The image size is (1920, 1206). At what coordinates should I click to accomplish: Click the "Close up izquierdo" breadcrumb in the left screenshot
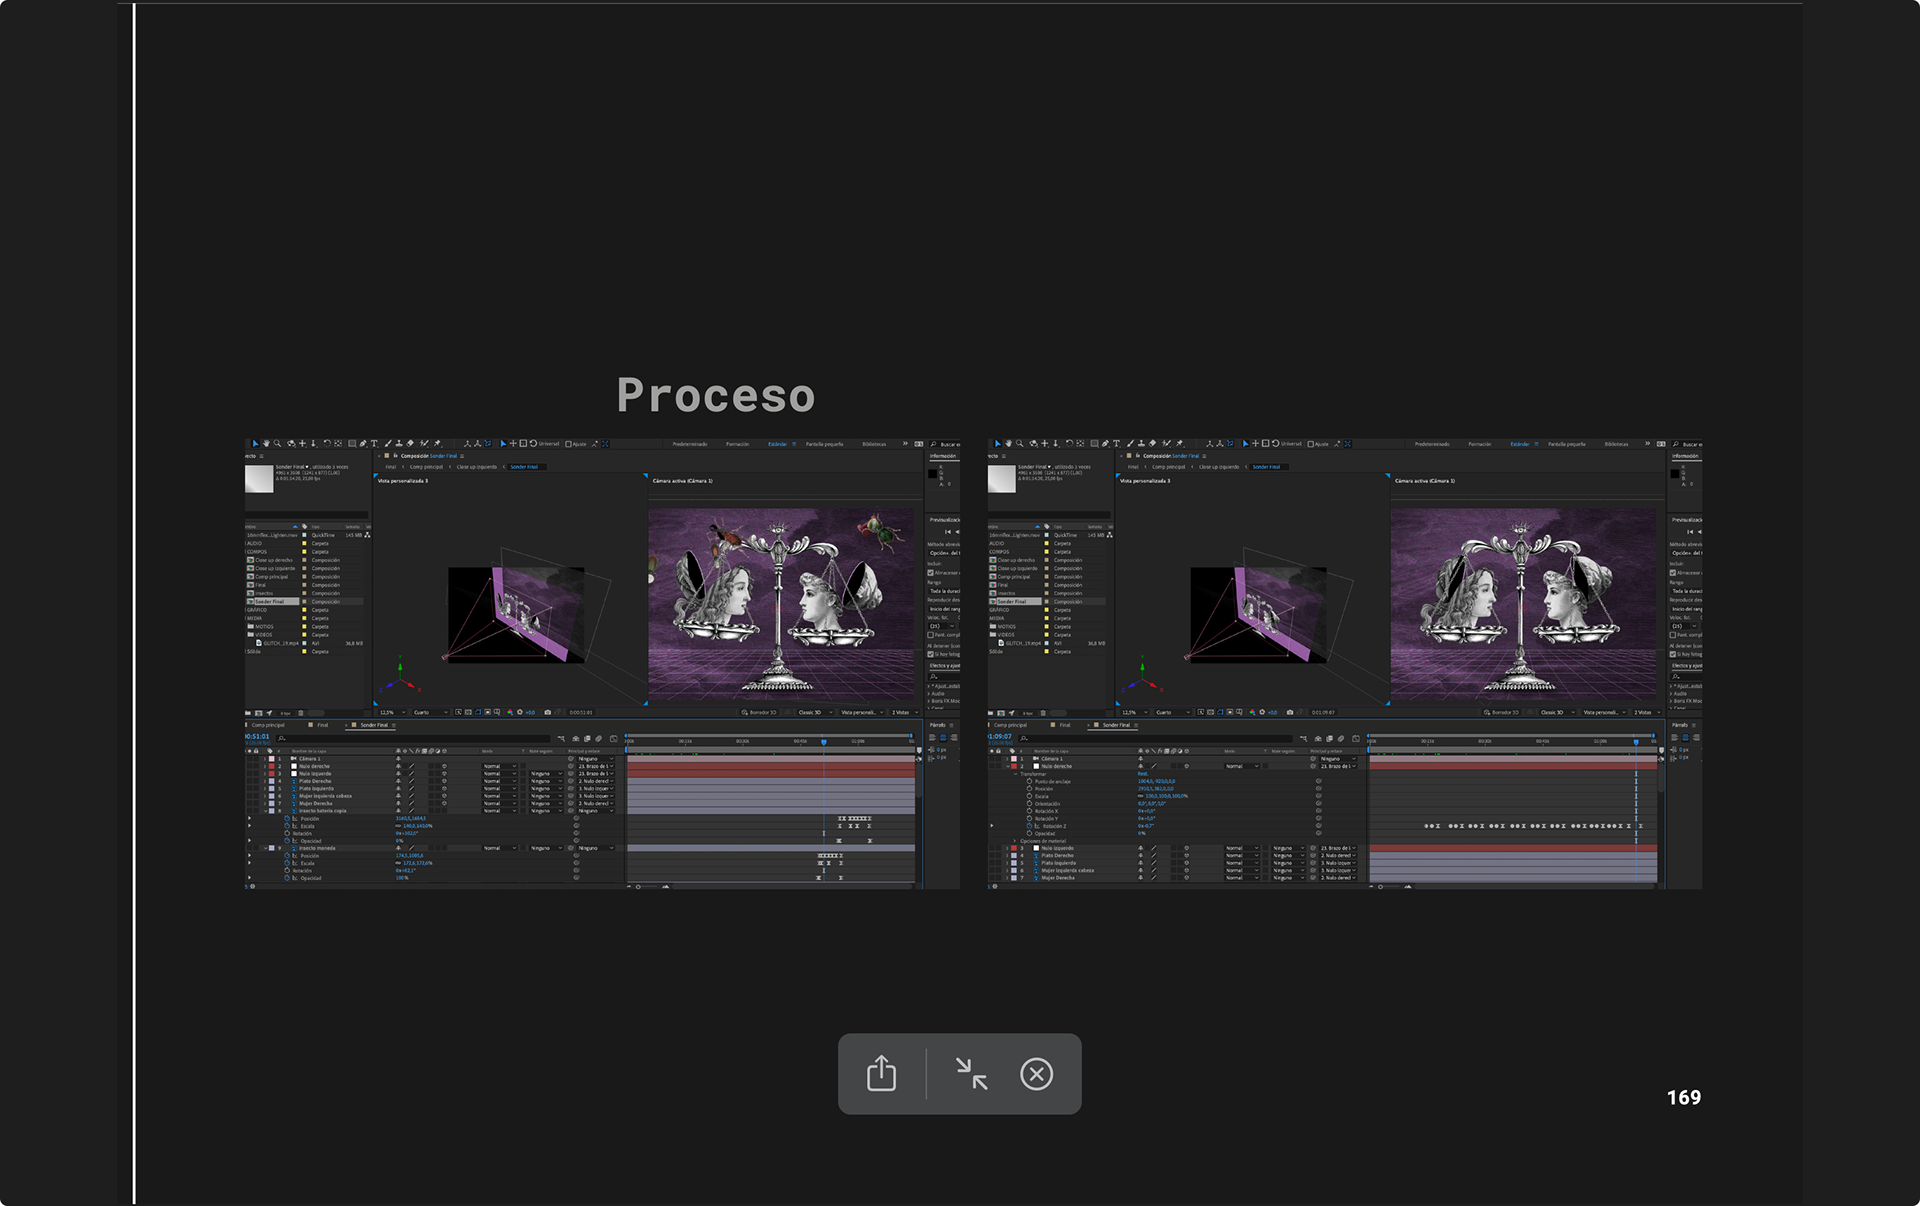(476, 467)
